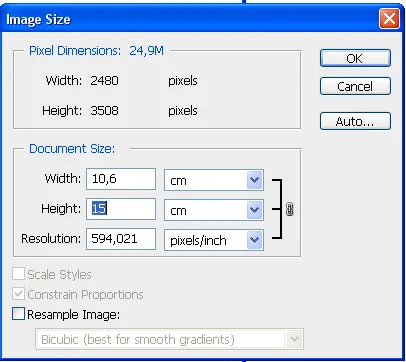Enable the Resample Image checkbox
The height and width of the screenshot is (362, 406).
click(18, 314)
